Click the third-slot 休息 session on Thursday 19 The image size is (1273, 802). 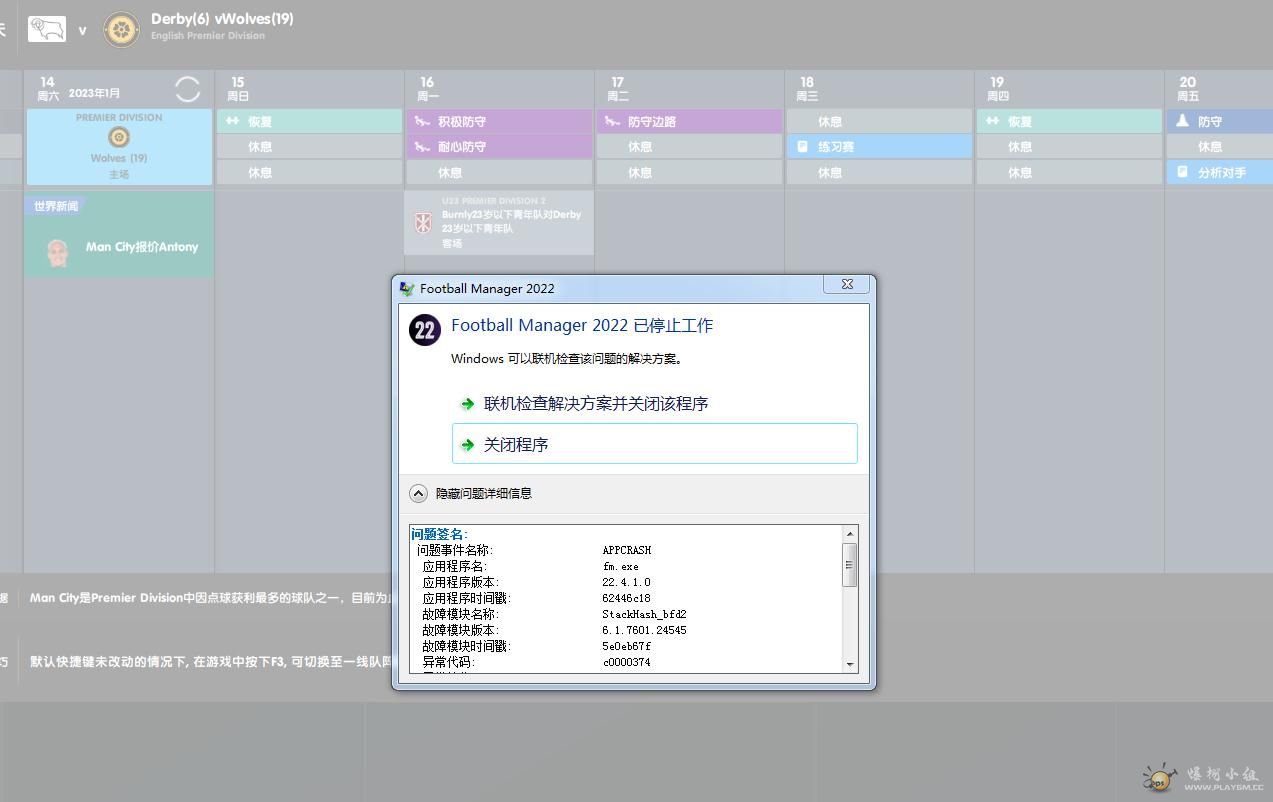coord(1070,172)
